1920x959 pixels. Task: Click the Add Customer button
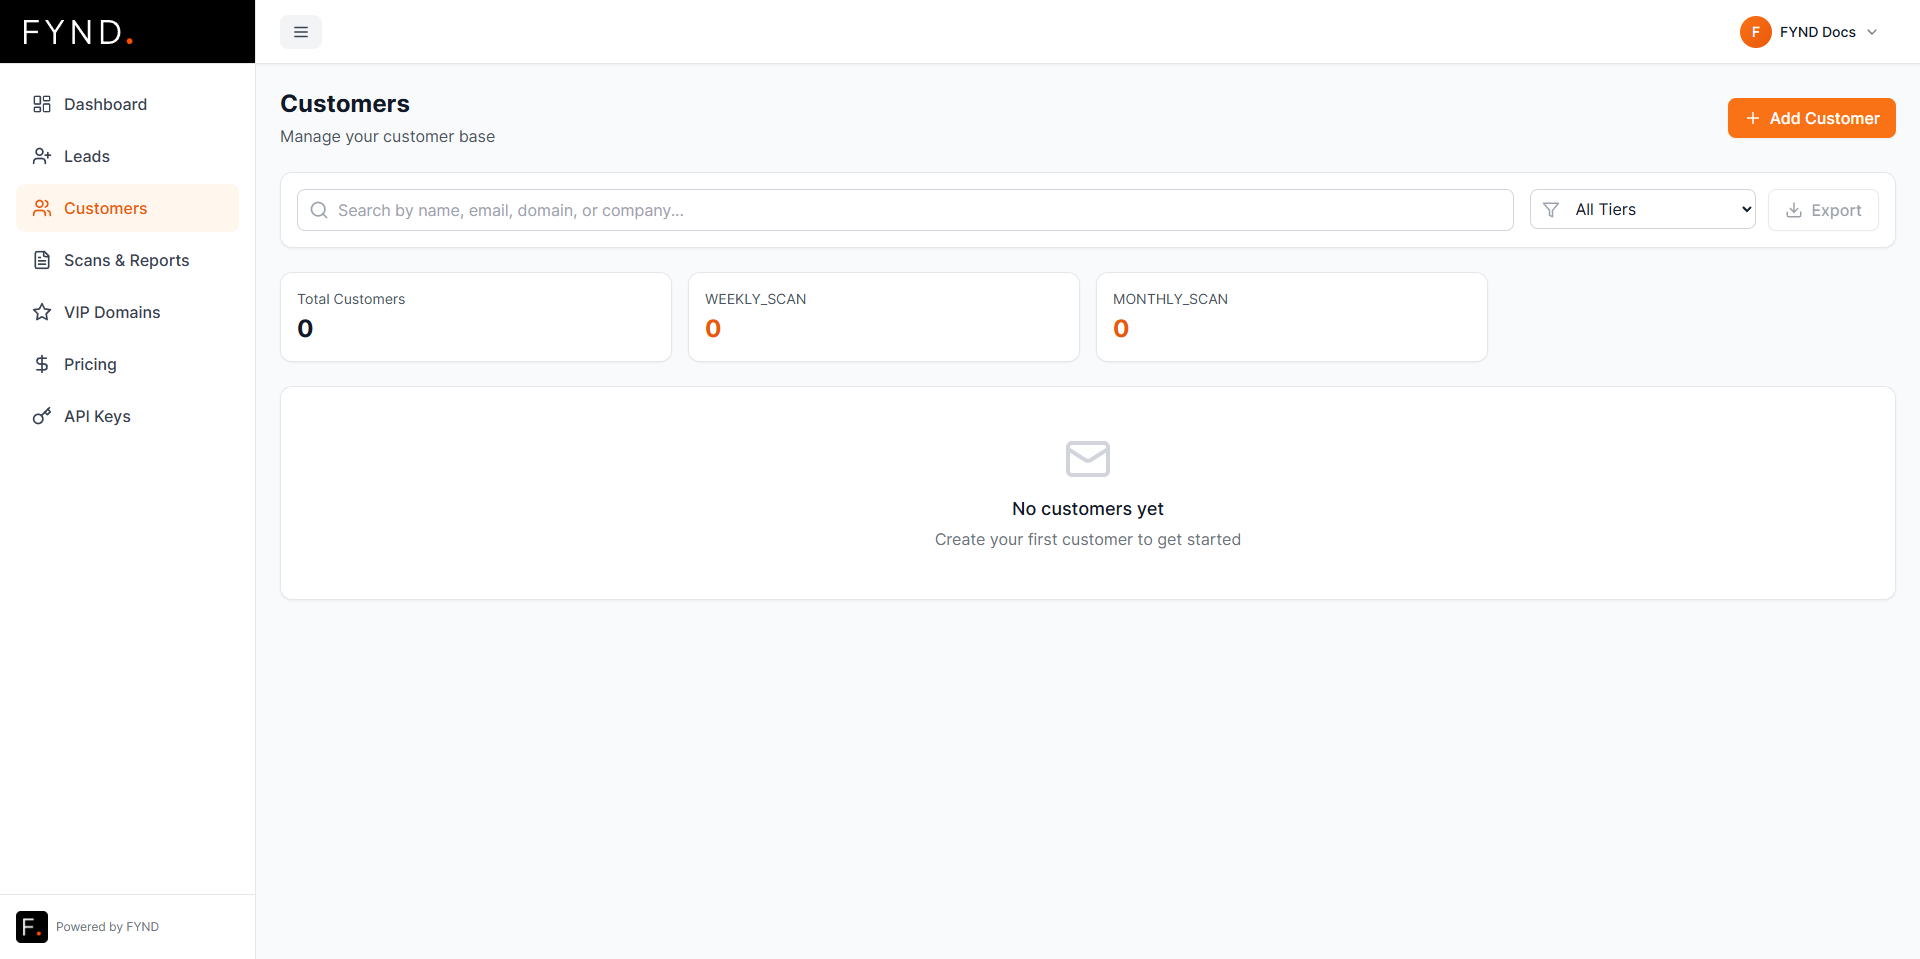tap(1811, 118)
